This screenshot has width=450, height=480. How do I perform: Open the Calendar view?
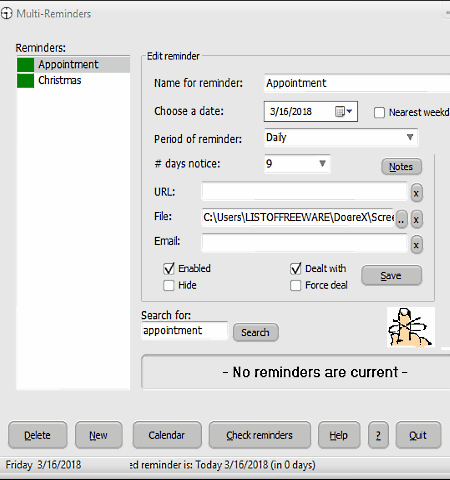pyautogui.click(x=167, y=435)
